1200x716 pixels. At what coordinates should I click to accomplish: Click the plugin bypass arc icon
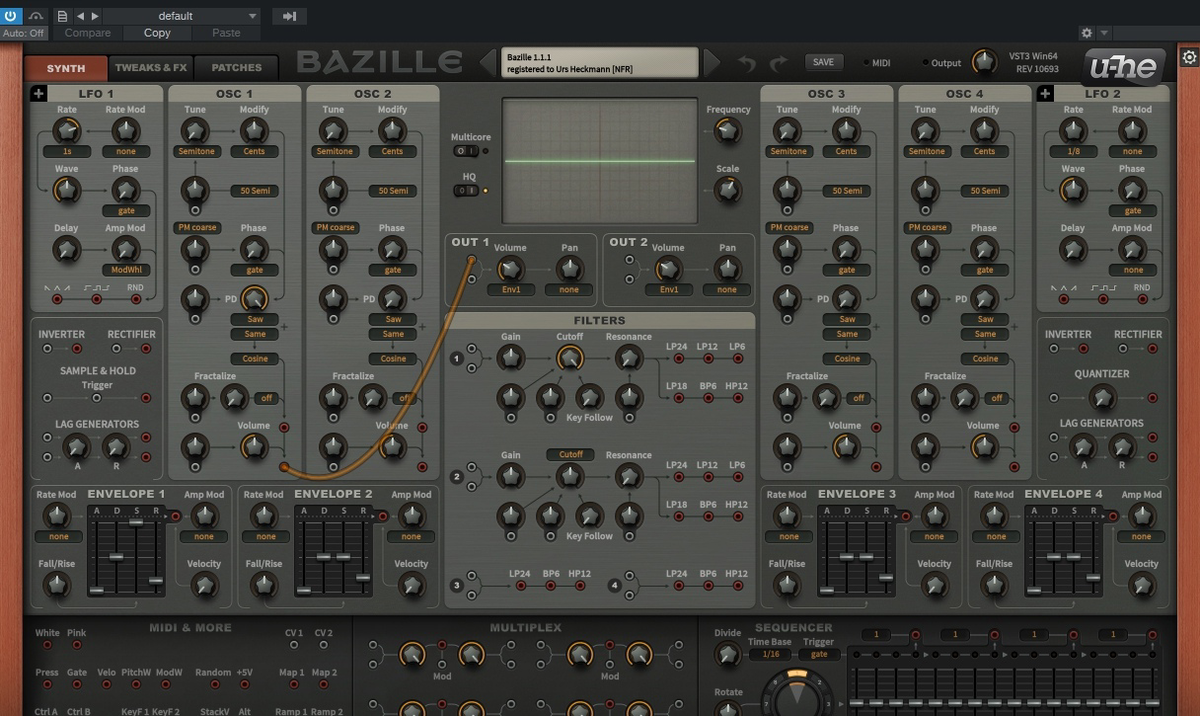tap(36, 16)
